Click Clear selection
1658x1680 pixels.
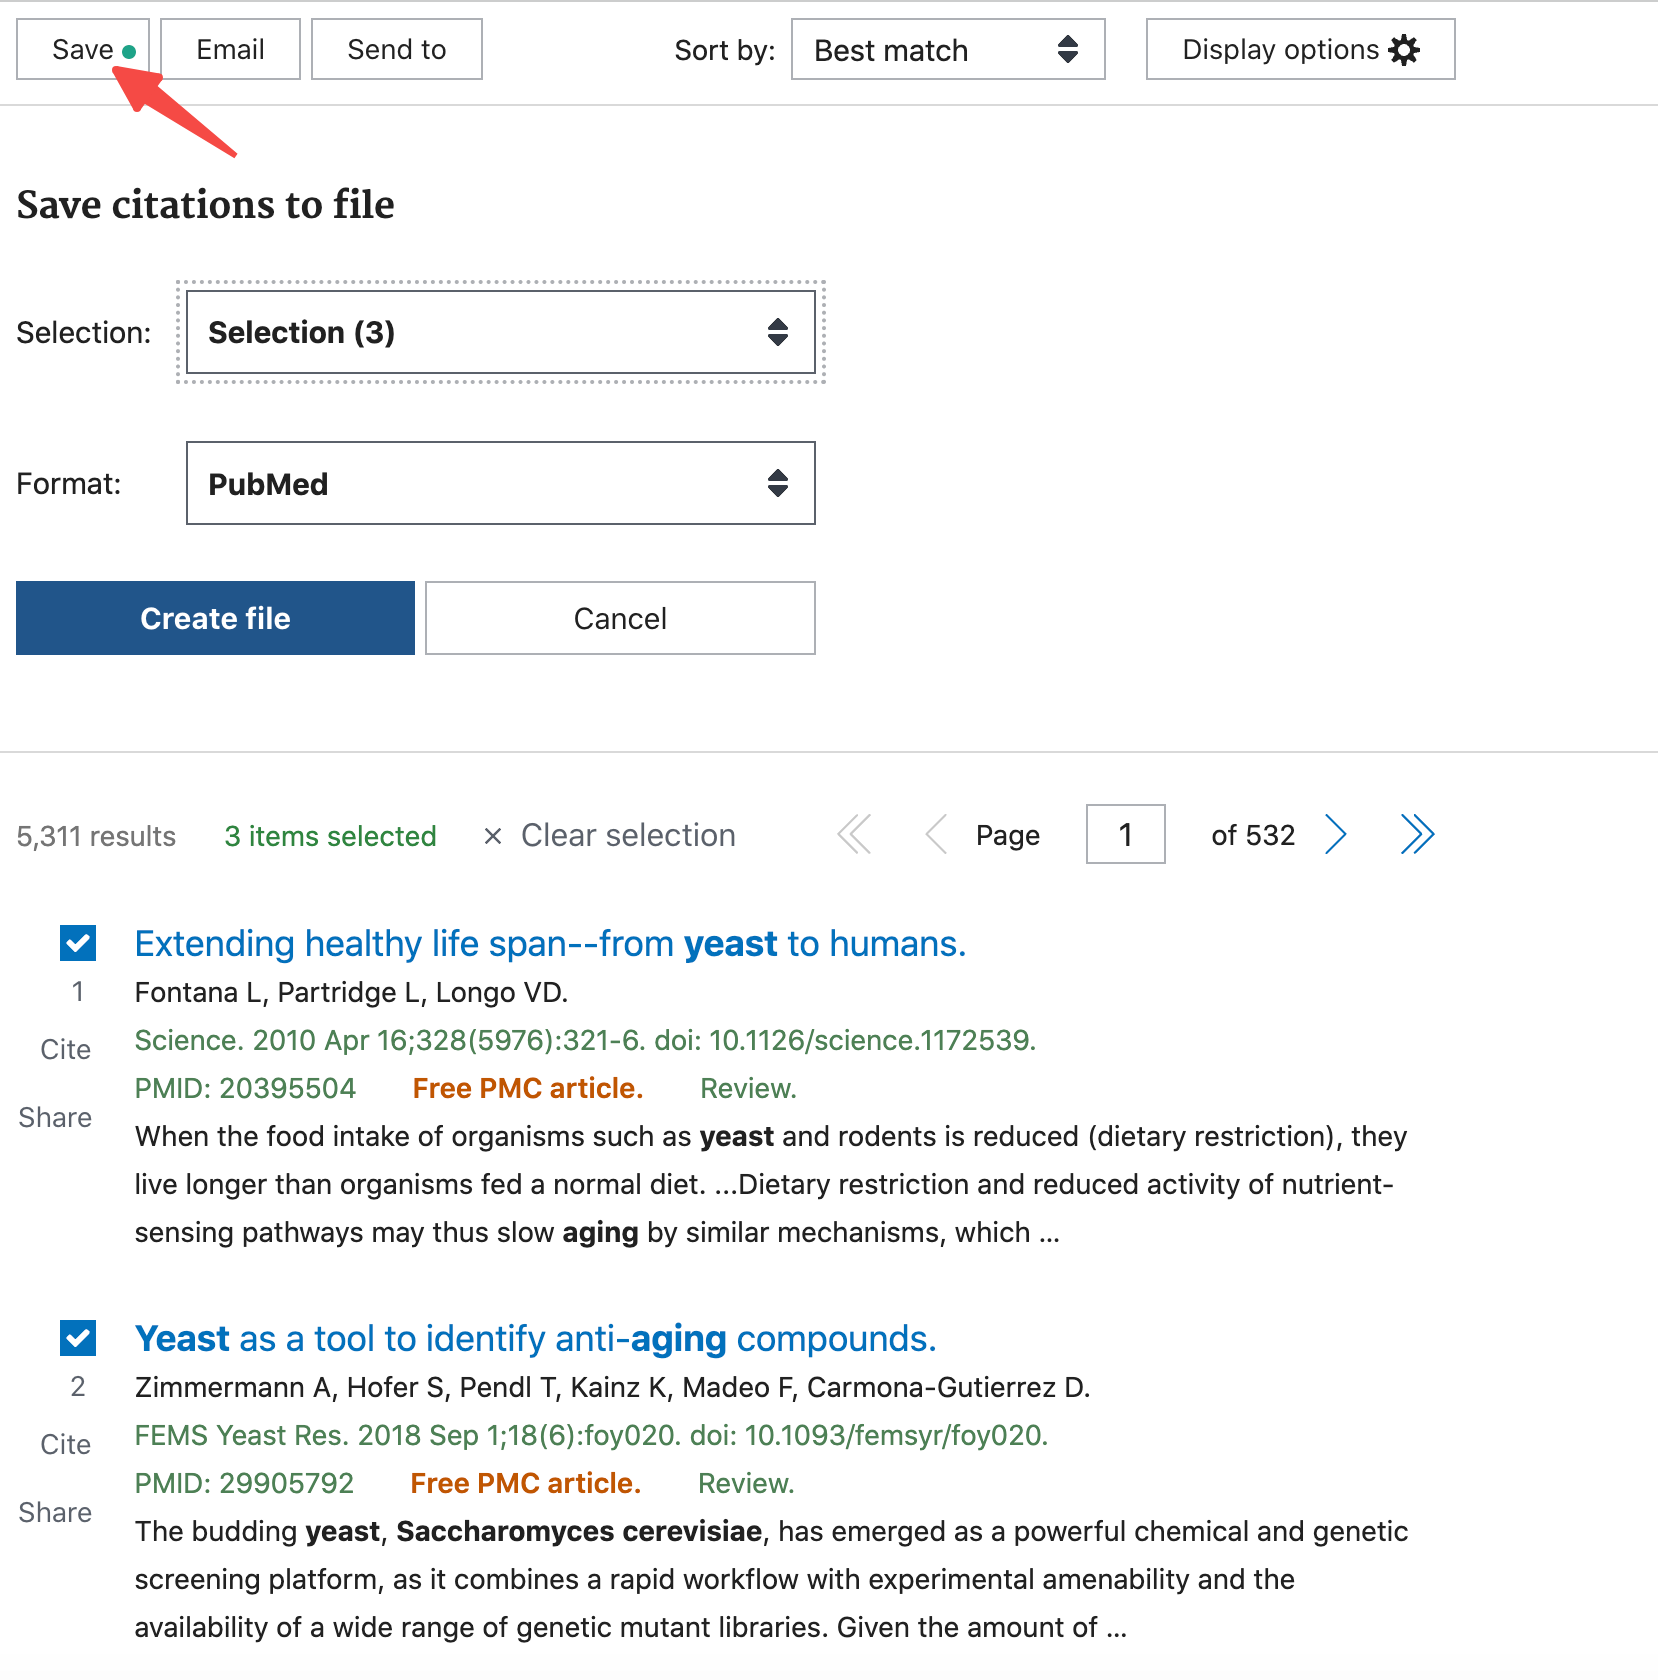(610, 835)
